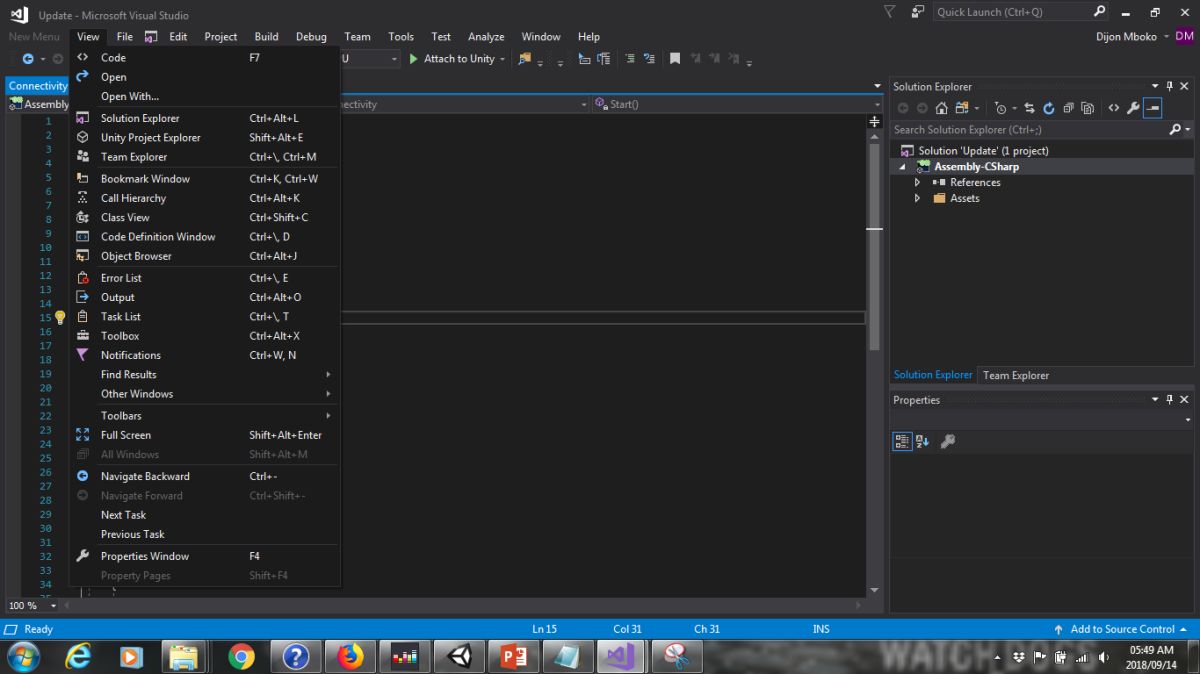Click the Search Solution Explorer field
The width and height of the screenshot is (1200, 674).
point(1029,129)
